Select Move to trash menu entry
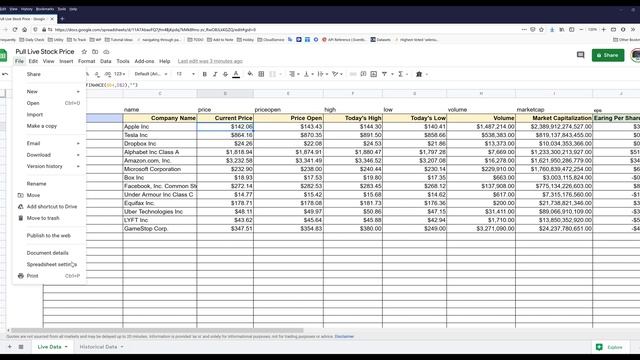This screenshot has height=360, width=640. click(49, 218)
